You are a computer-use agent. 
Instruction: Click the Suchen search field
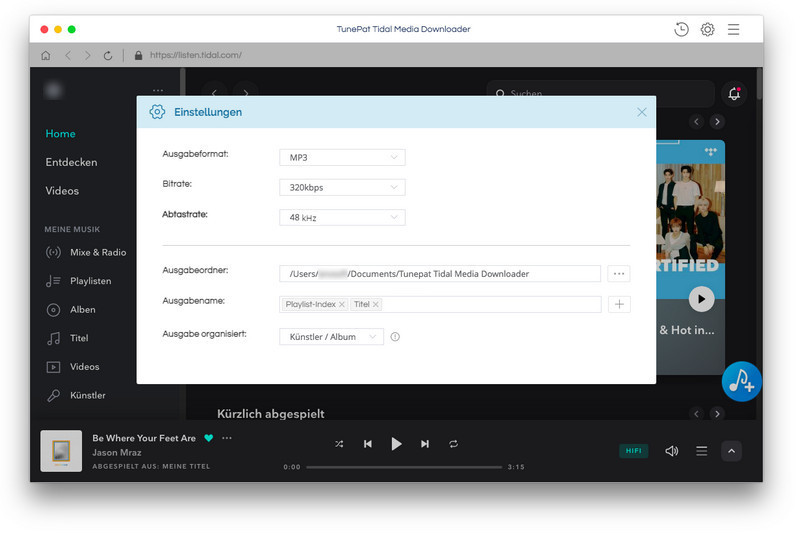click(601, 94)
